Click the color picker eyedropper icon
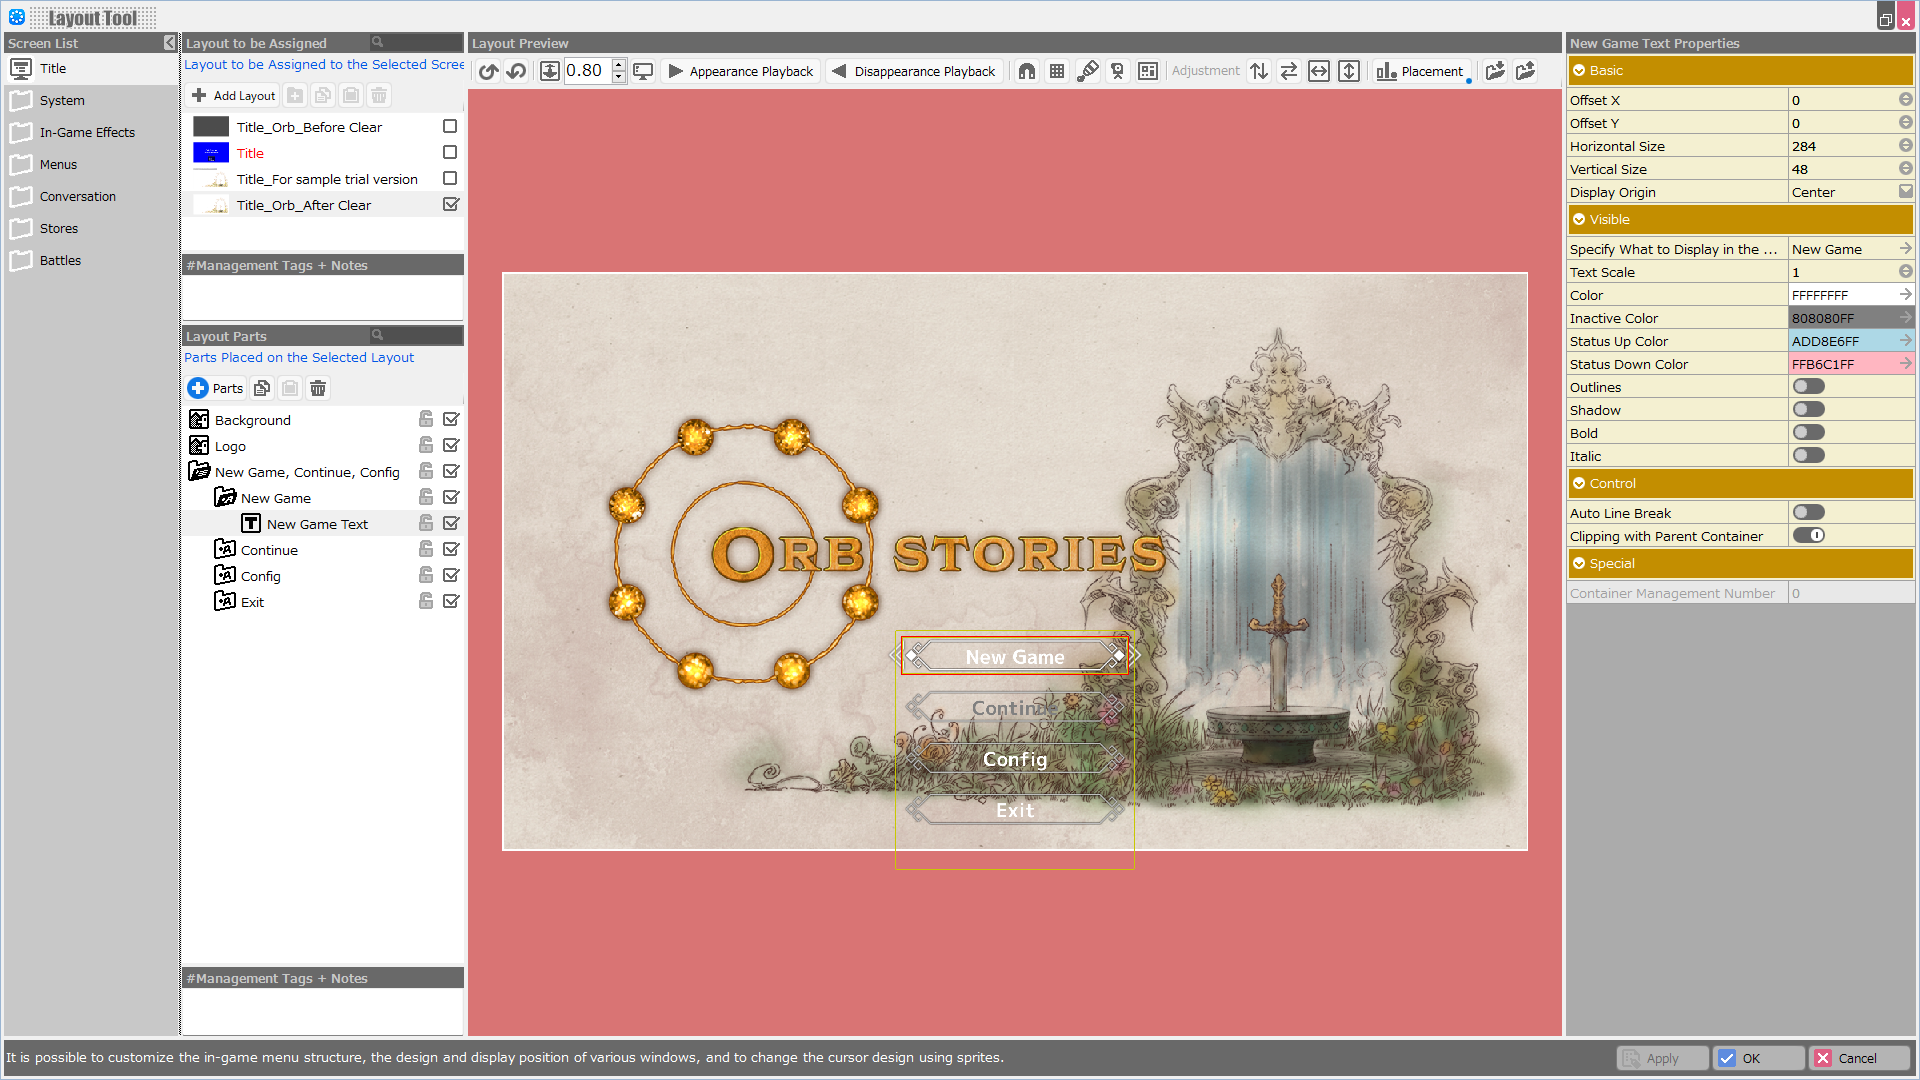 click(x=1088, y=71)
